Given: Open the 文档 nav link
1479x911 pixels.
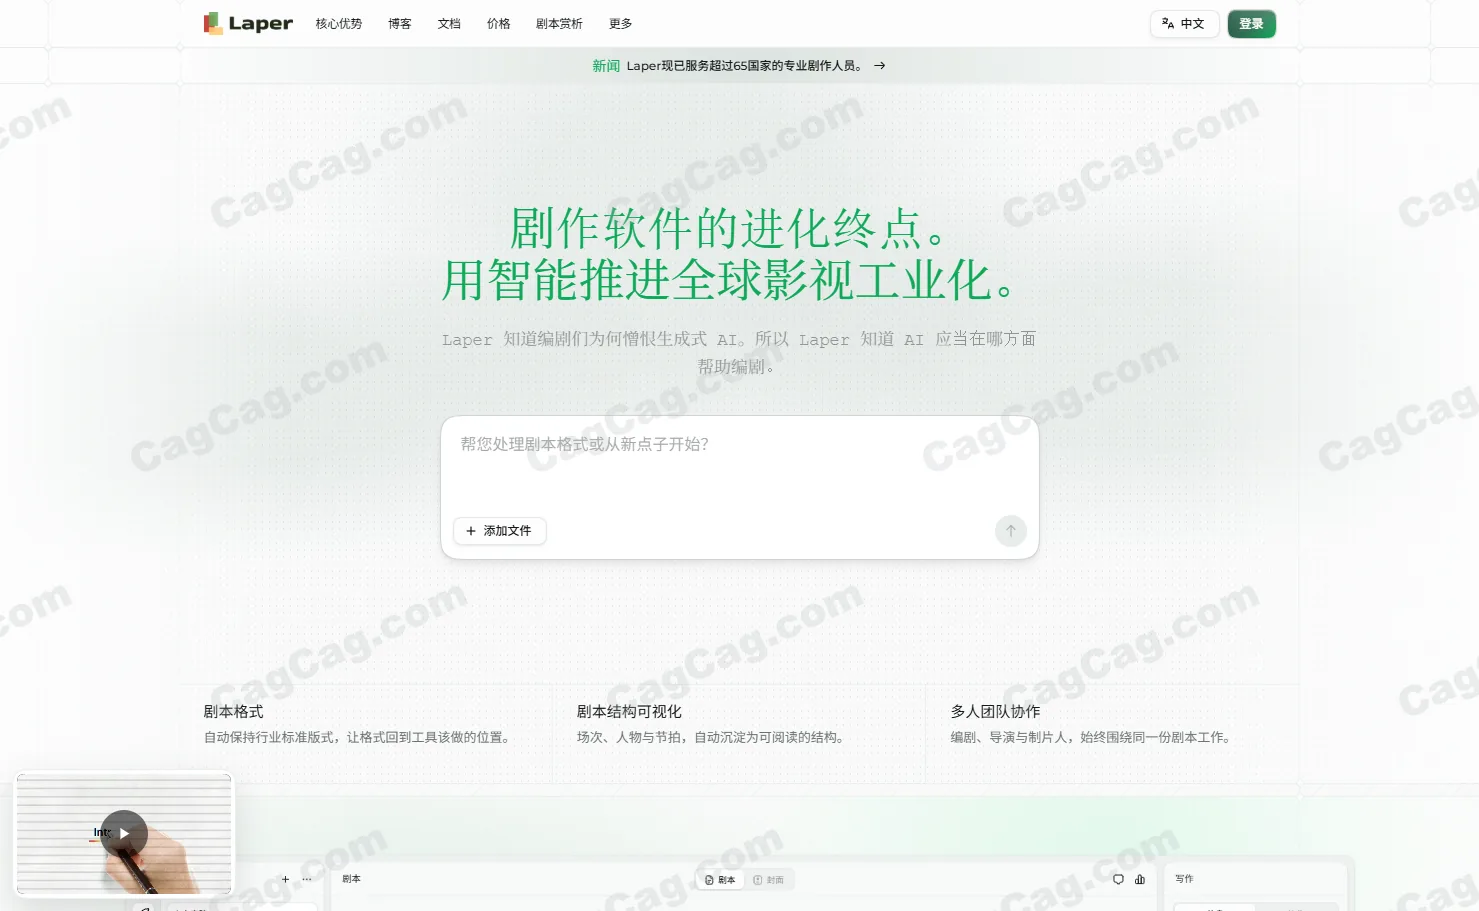Looking at the screenshot, I should [x=449, y=24].
